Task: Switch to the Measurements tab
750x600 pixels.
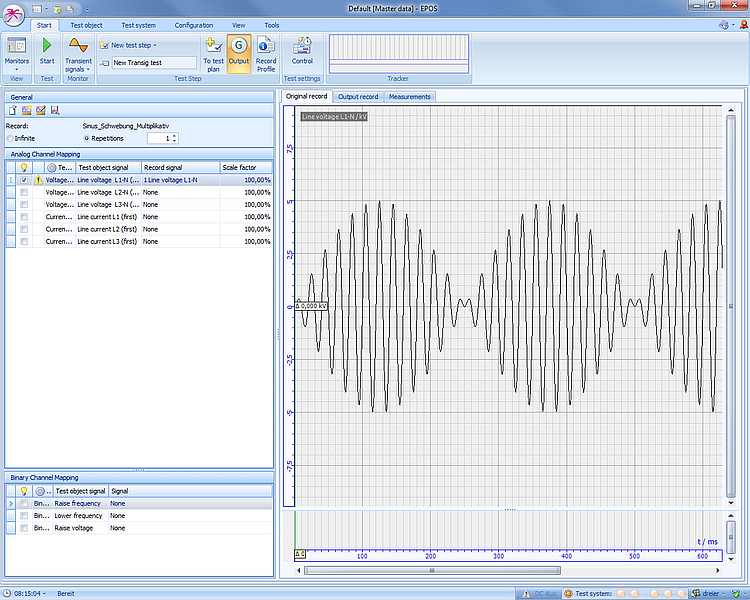Action: tap(410, 97)
